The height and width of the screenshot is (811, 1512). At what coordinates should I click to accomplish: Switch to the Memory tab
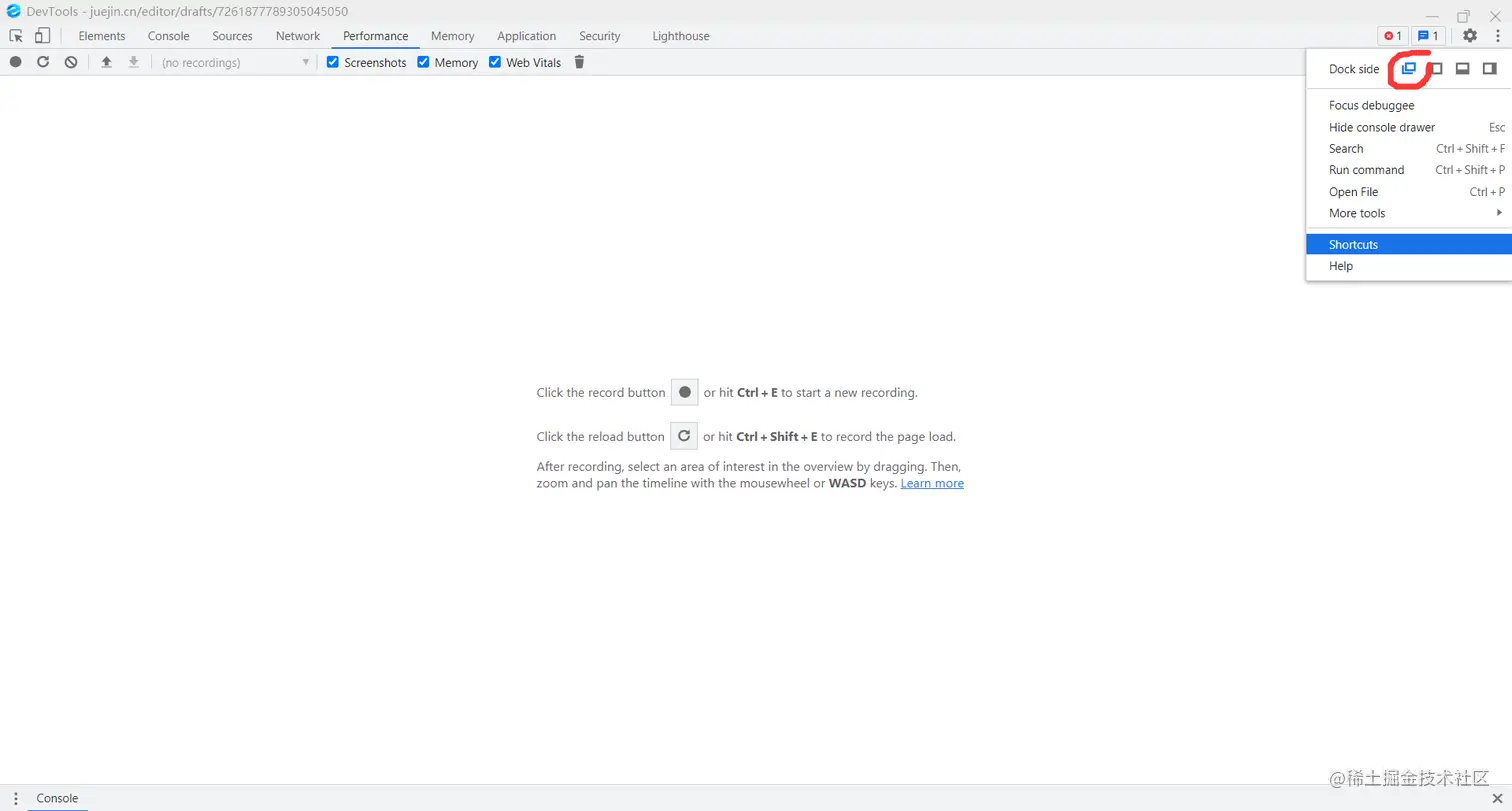tap(453, 36)
